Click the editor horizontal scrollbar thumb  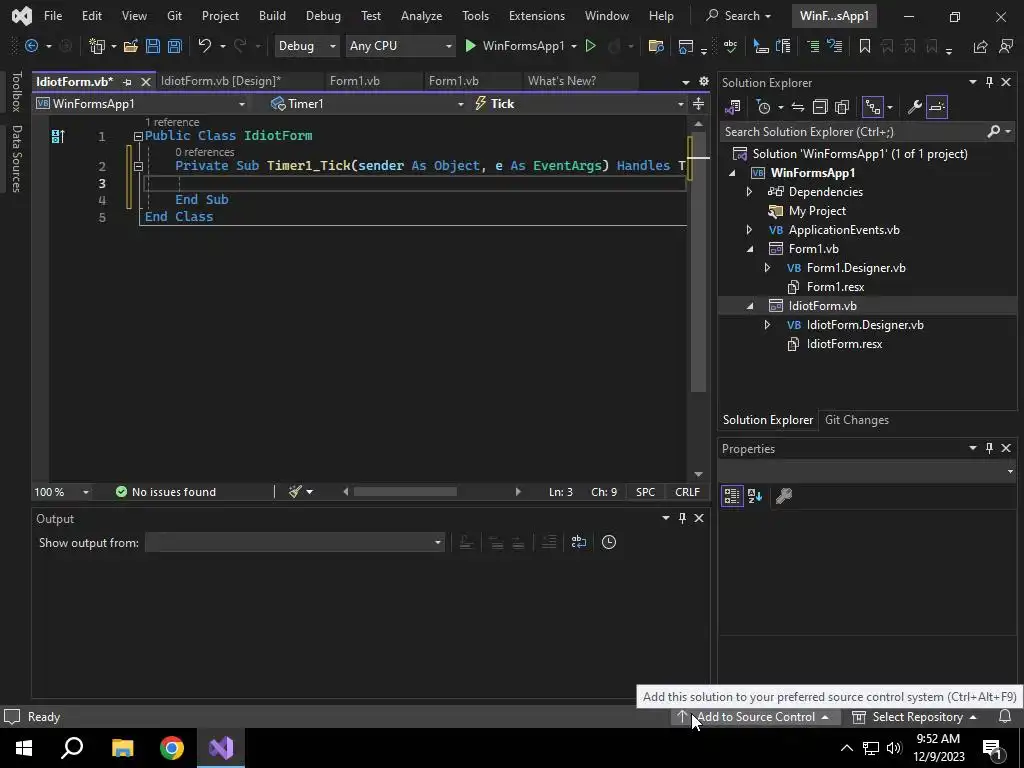(405, 492)
